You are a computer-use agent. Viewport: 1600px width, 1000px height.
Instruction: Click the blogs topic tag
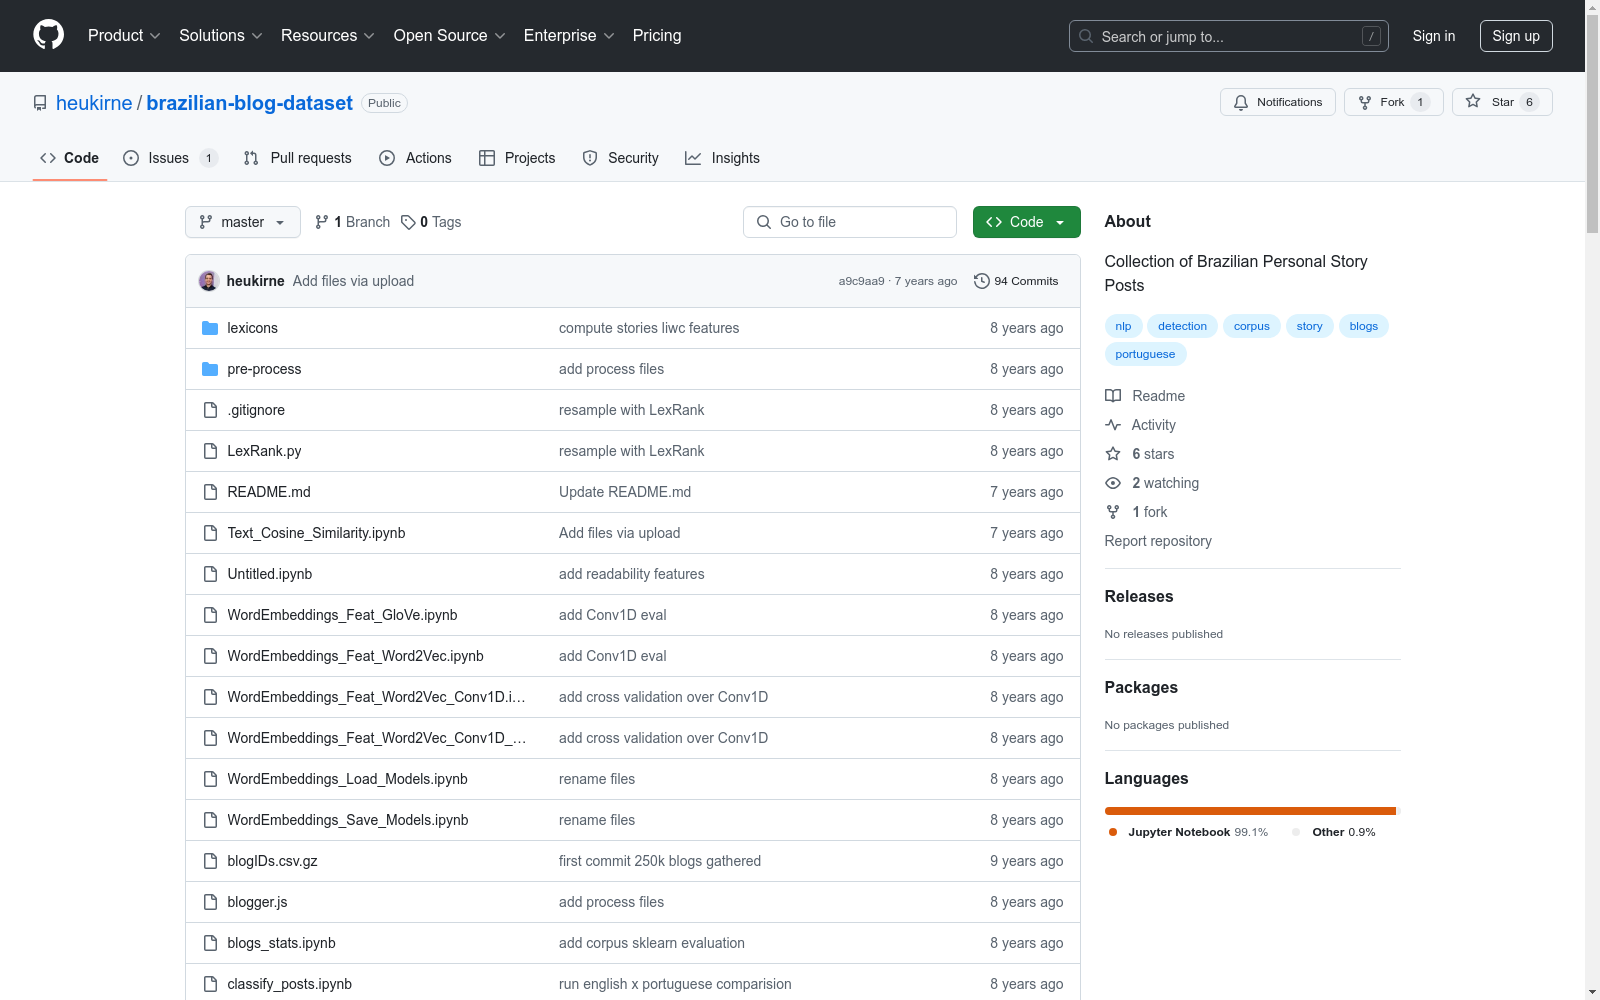[x=1363, y=326]
